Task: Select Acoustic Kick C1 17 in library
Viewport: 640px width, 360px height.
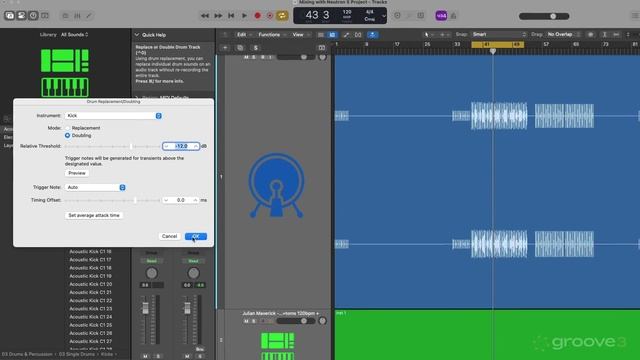Action: click(x=91, y=260)
